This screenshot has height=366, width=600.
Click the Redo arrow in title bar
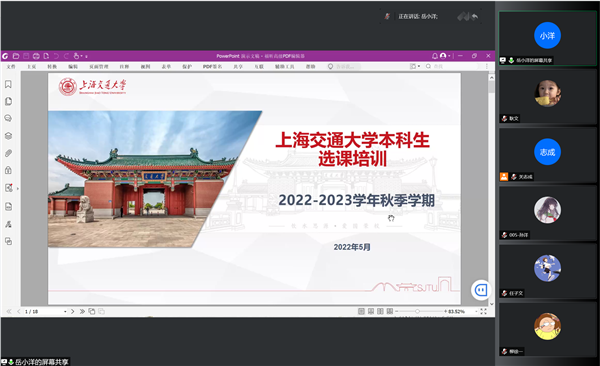coord(66,56)
